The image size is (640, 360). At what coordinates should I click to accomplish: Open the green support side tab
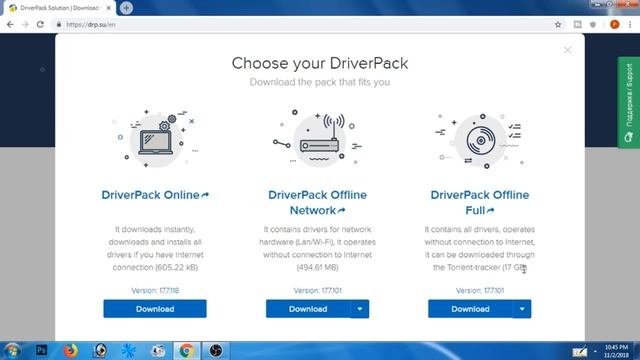pyautogui.click(x=629, y=102)
